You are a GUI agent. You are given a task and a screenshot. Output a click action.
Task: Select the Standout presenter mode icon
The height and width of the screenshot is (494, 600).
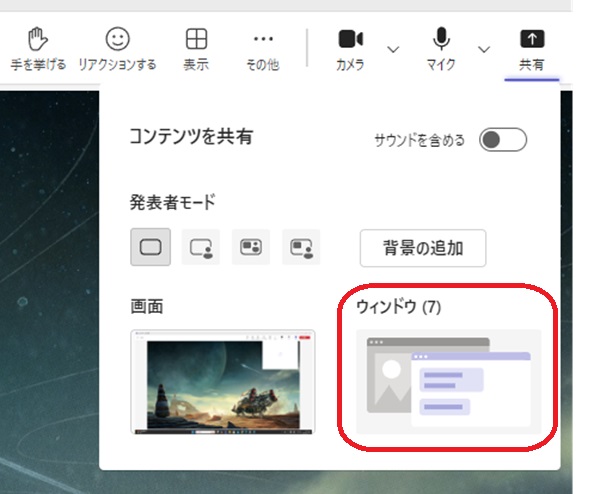(200, 247)
